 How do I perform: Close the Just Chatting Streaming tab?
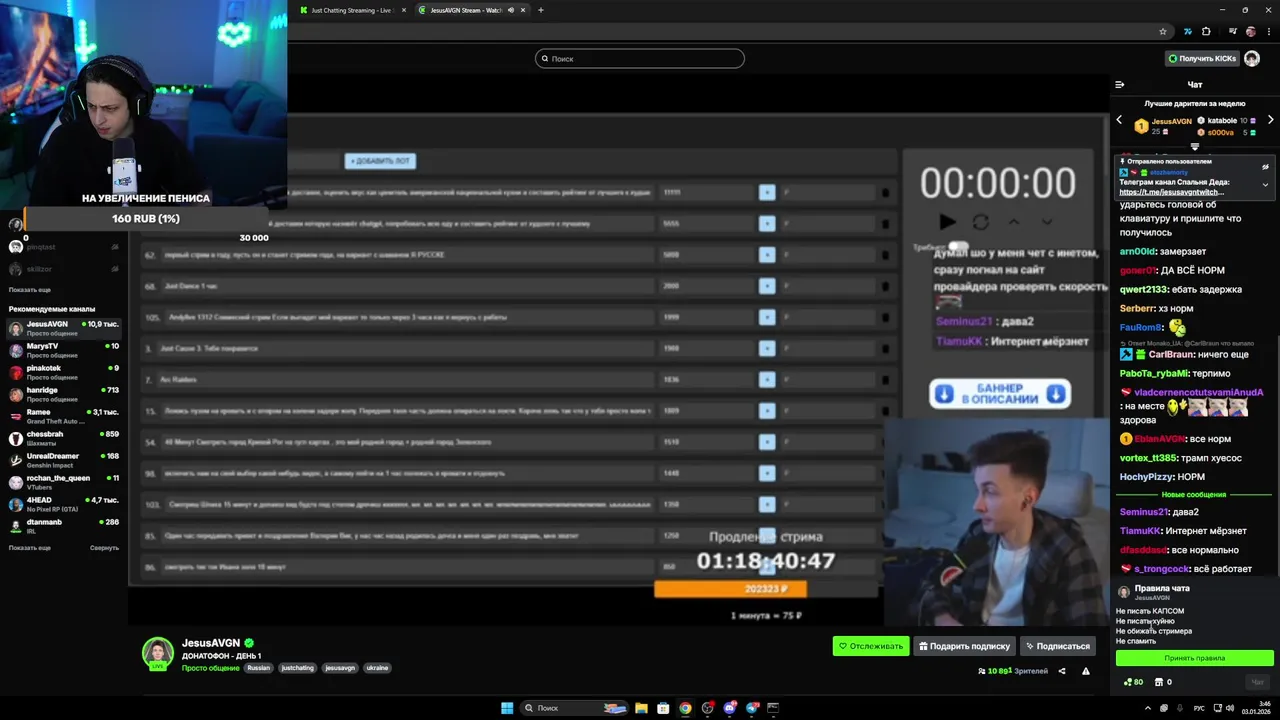402,10
